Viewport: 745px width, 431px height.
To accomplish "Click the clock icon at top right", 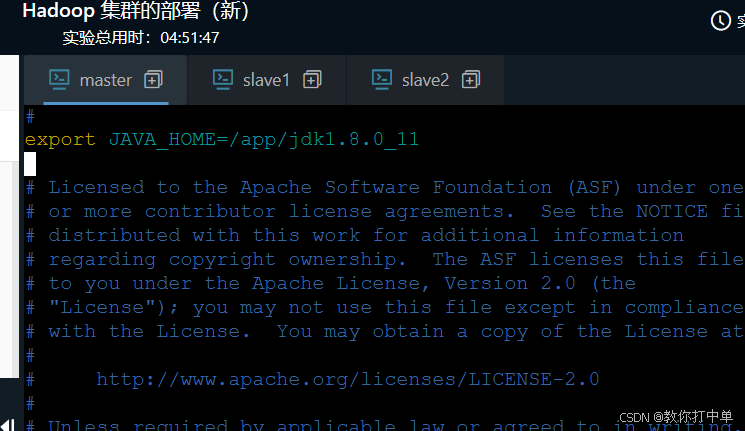I will tap(720, 20).
